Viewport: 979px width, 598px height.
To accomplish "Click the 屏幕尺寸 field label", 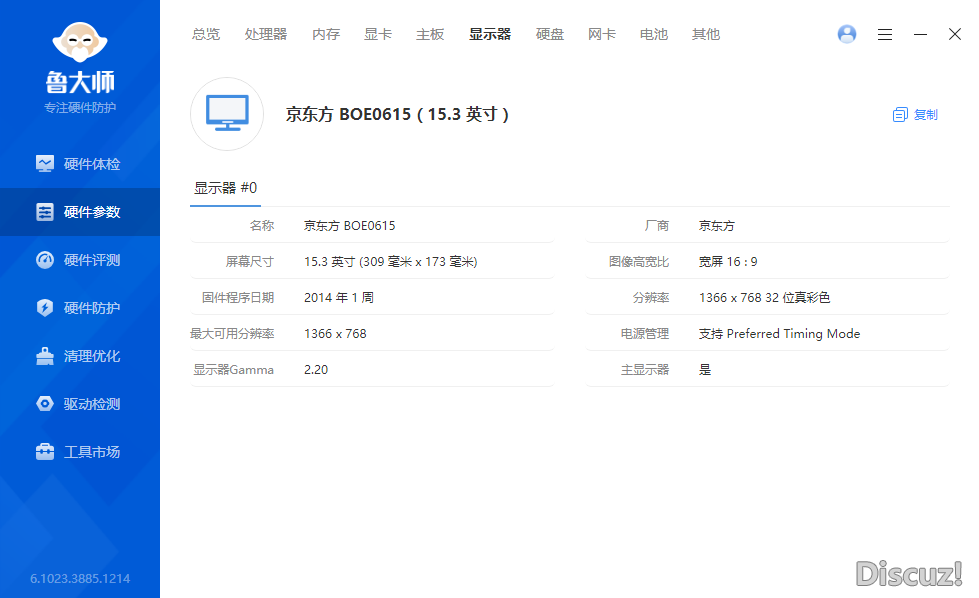I will click(250, 262).
